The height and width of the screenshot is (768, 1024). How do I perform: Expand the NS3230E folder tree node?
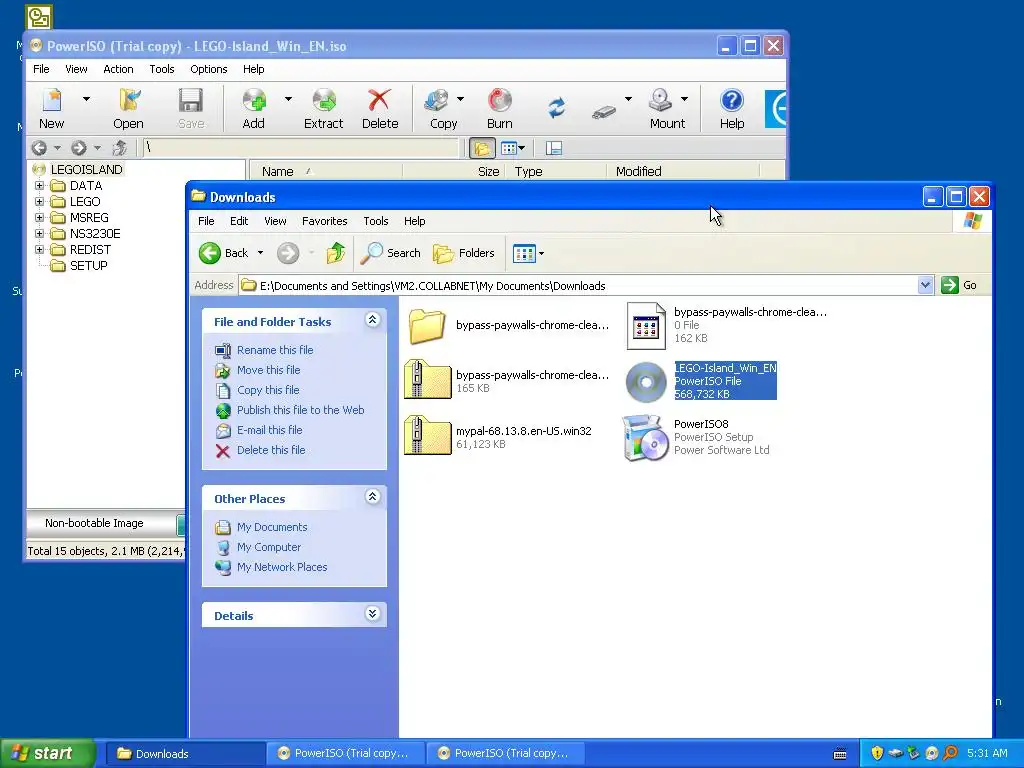pos(39,234)
